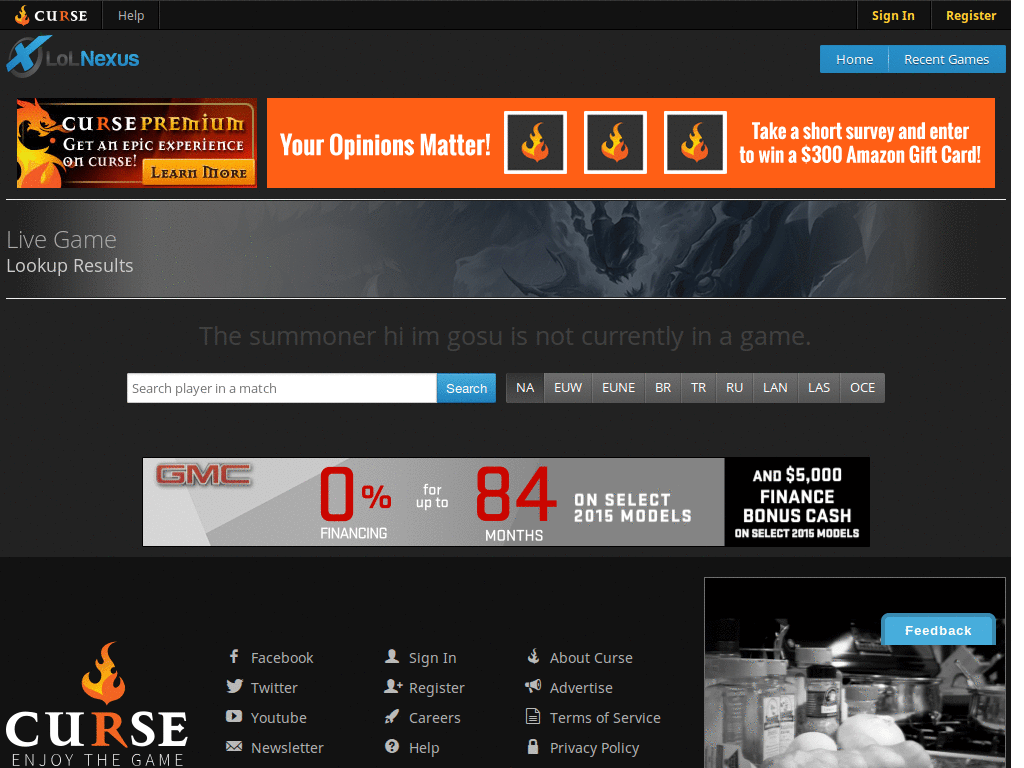The height and width of the screenshot is (768, 1024).
Task: Click the Newsletter envelope icon
Action: pos(234,746)
